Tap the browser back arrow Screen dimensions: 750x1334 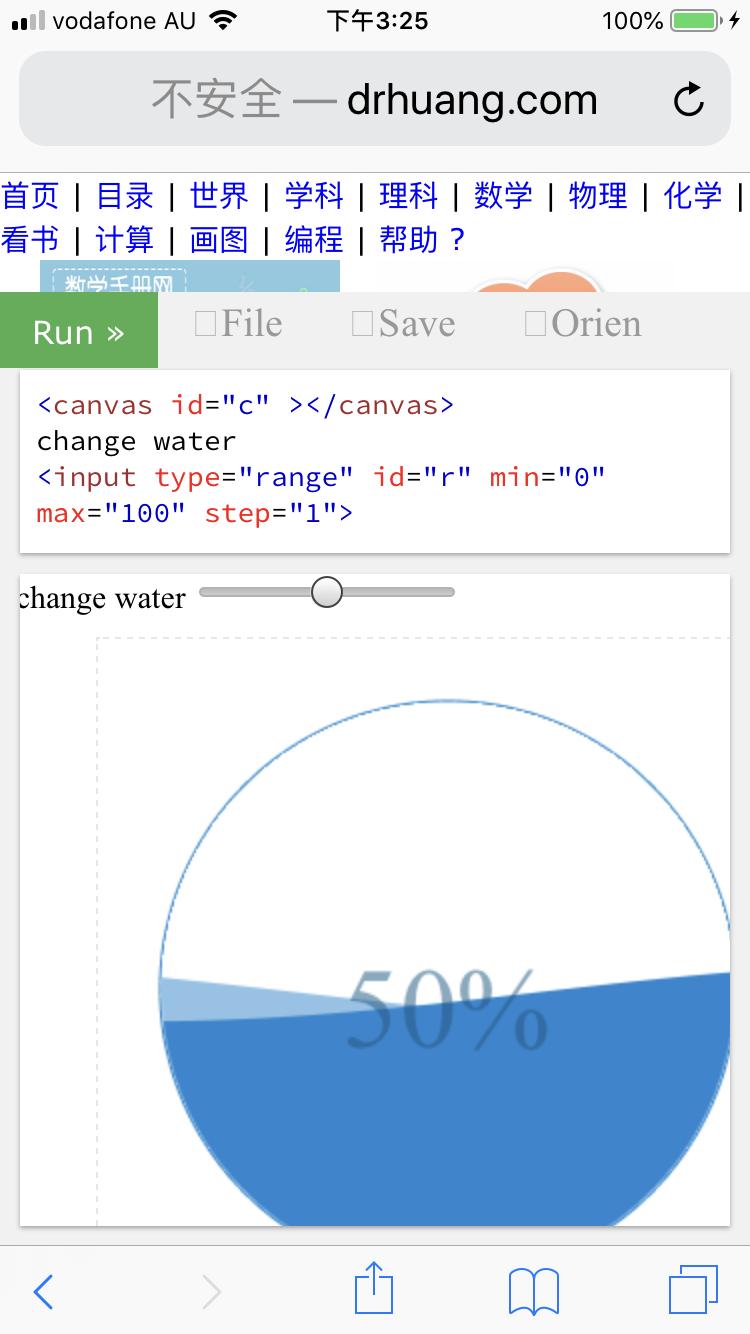click(x=43, y=1292)
